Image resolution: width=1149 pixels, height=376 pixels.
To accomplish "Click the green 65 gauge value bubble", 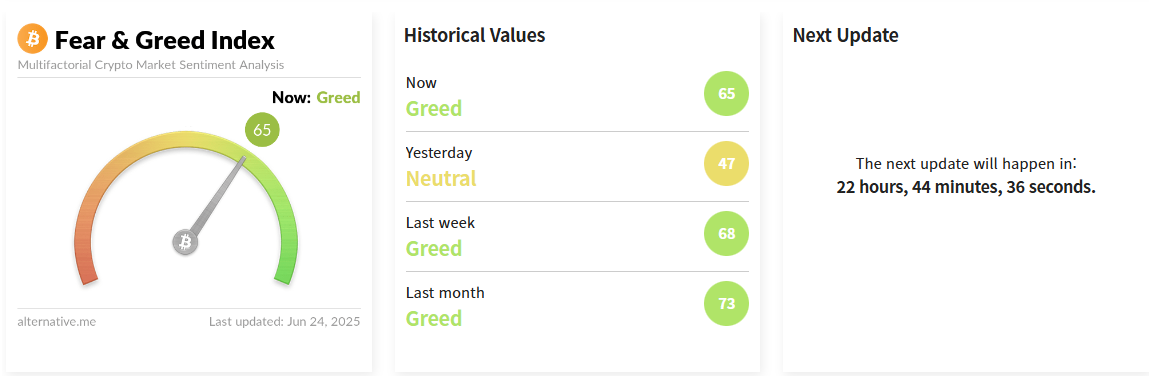I will tap(262, 130).
